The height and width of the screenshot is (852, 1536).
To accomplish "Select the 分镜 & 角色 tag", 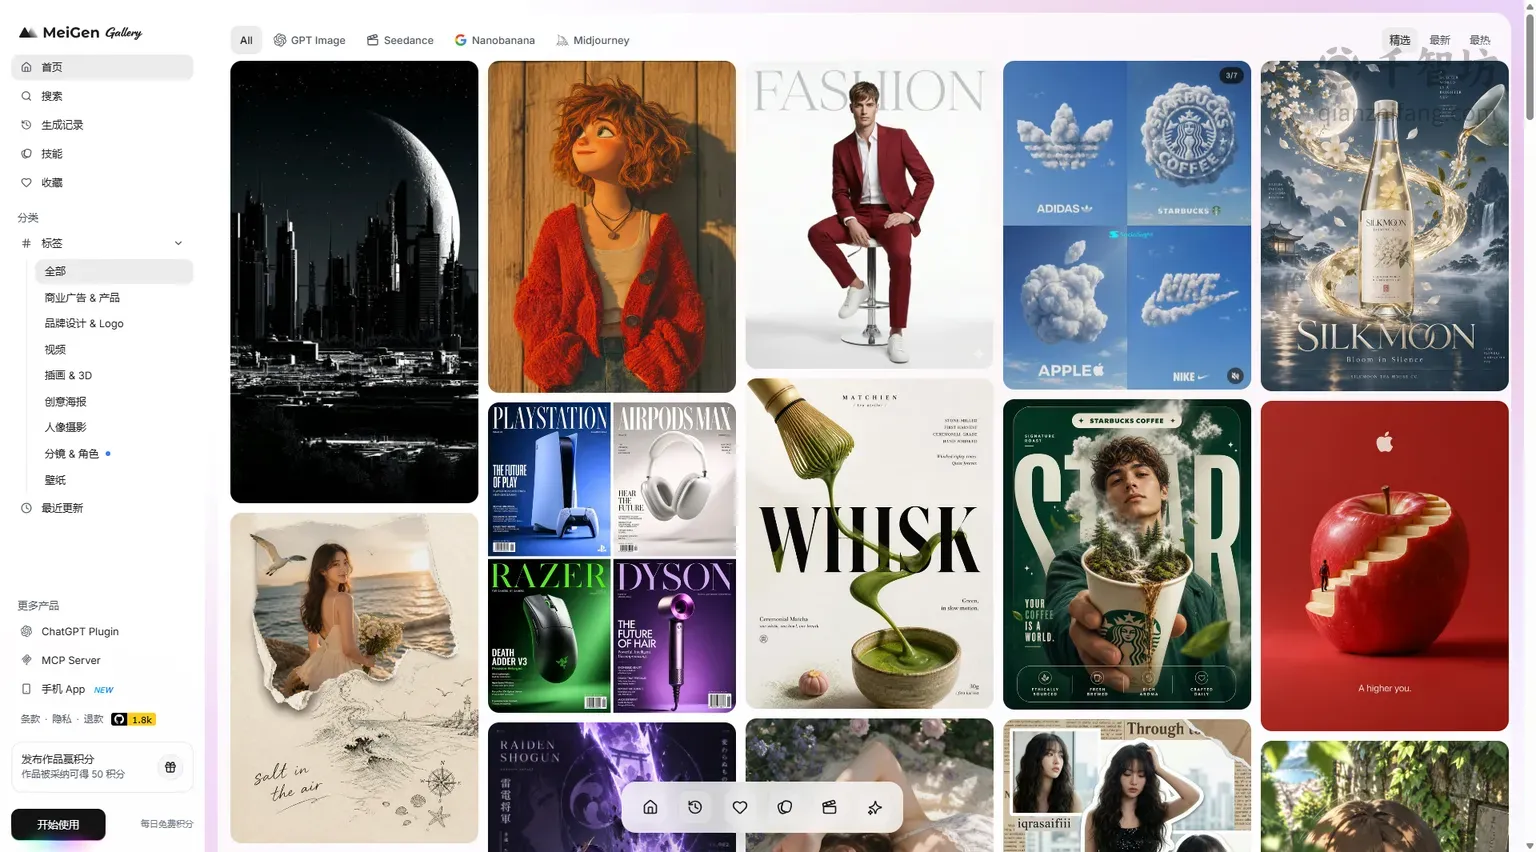I will (114, 453).
